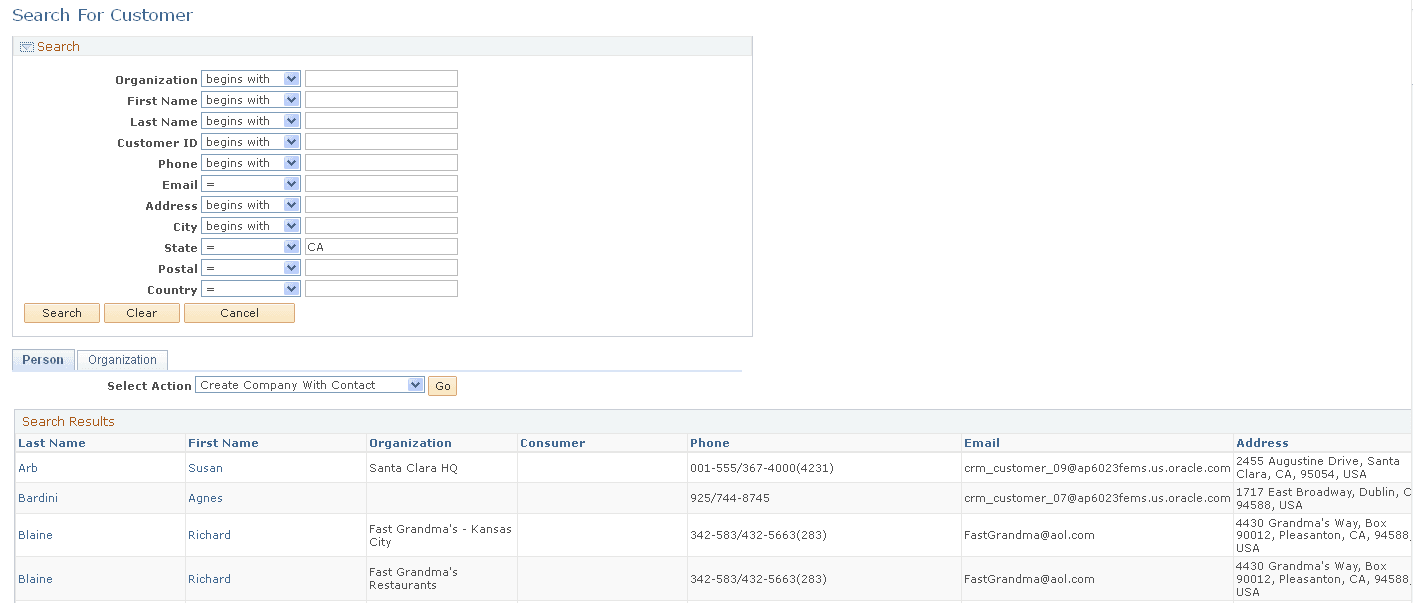This screenshot has width=1413, height=603.
Task: Click the Postal code input field
Action: pos(381,267)
